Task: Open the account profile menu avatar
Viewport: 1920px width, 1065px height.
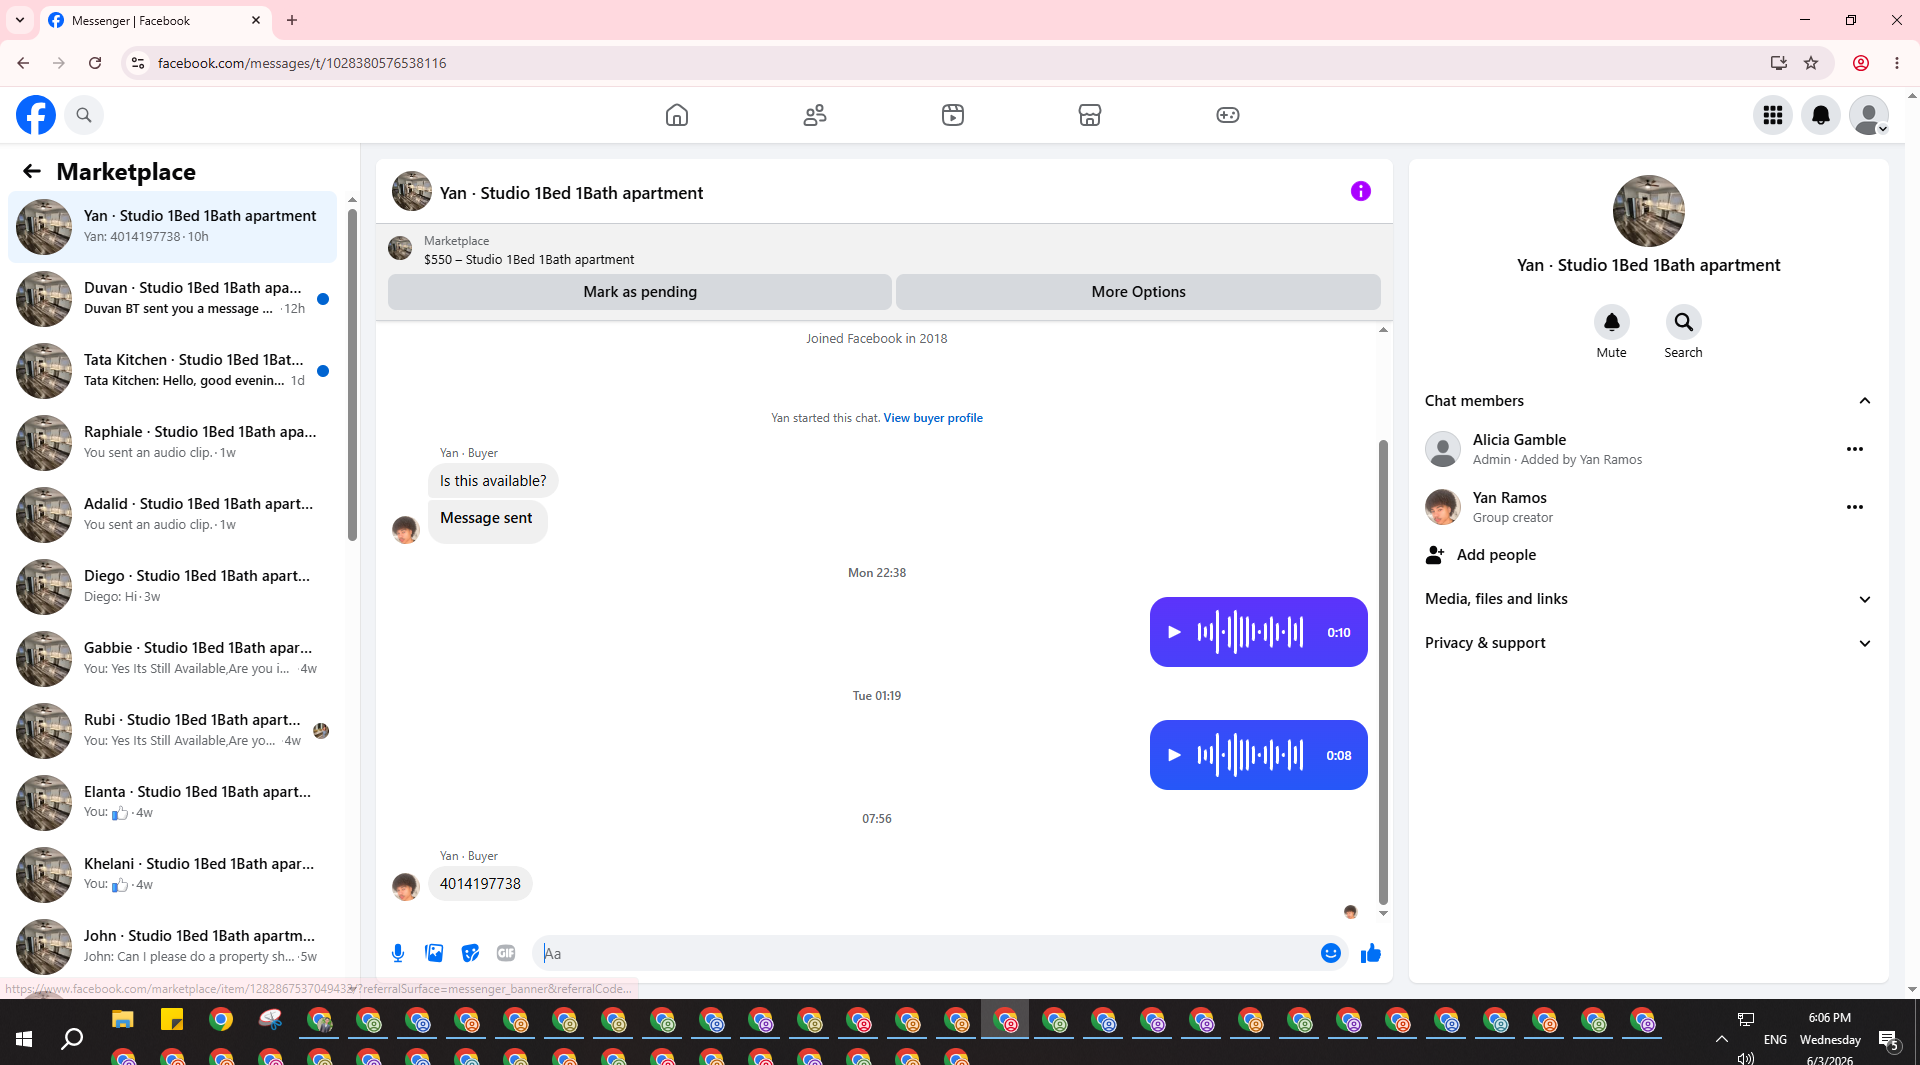Action: (1869, 115)
